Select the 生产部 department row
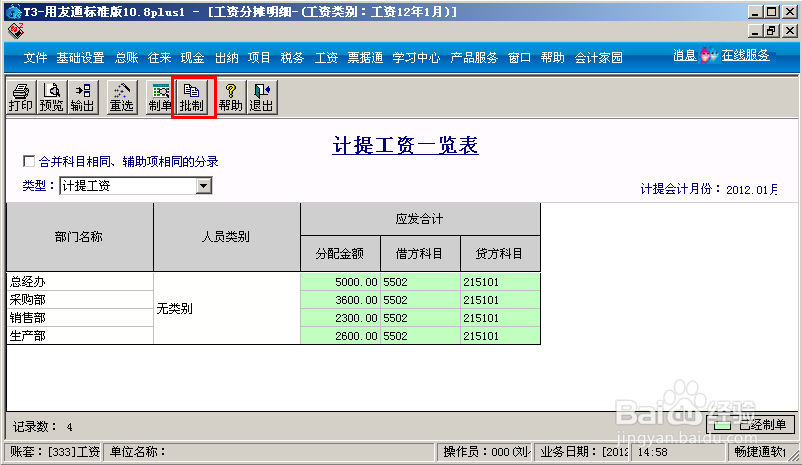The image size is (802, 465). click(x=80, y=336)
